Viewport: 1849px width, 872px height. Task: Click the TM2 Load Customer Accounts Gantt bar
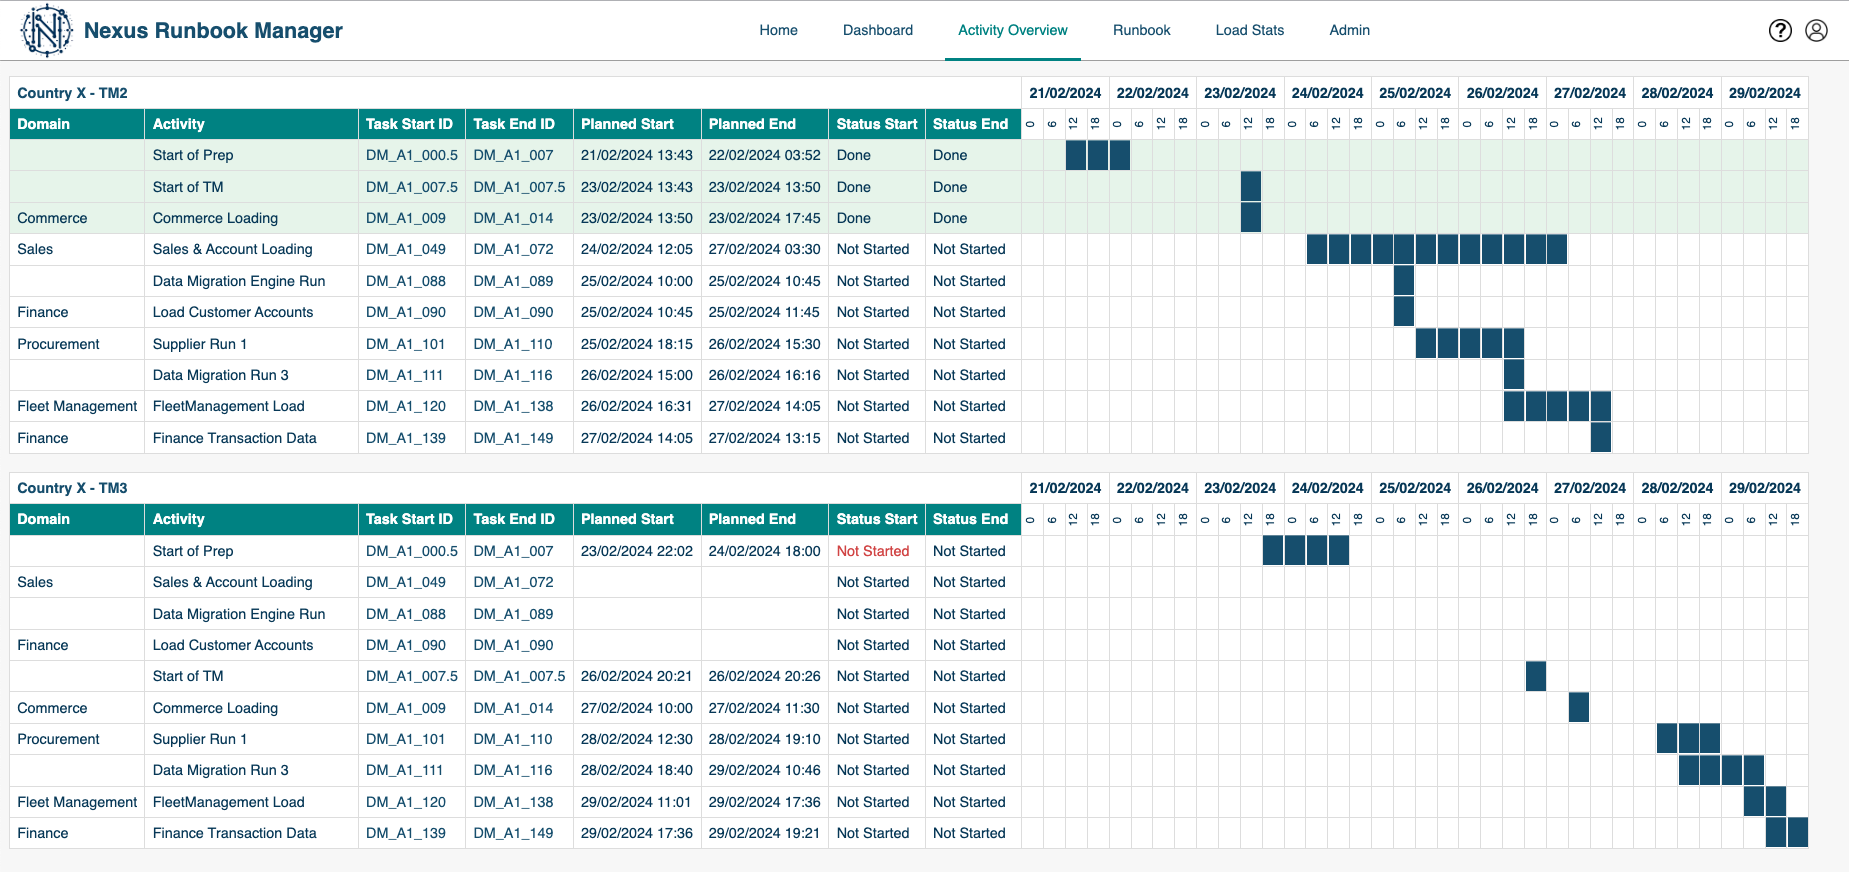(x=1403, y=312)
